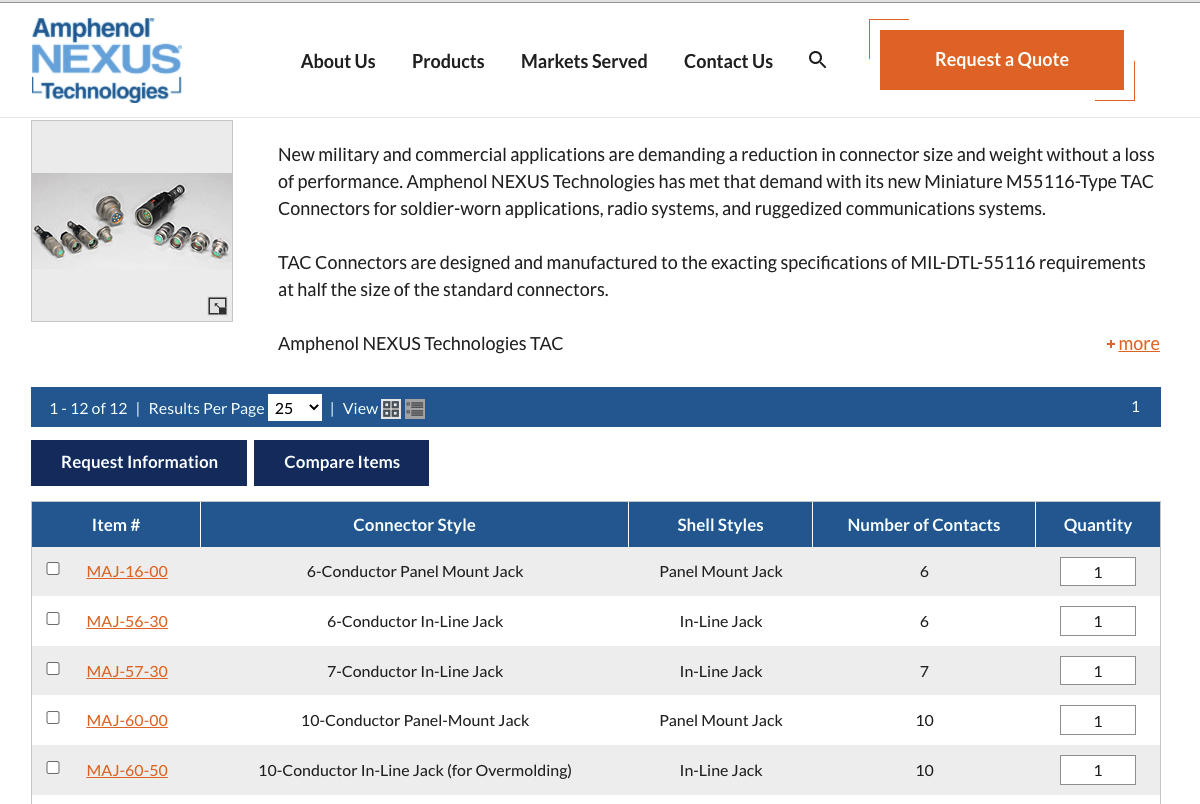Open the site search
The width and height of the screenshot is (1200, 804).
(x=817, y=60)
